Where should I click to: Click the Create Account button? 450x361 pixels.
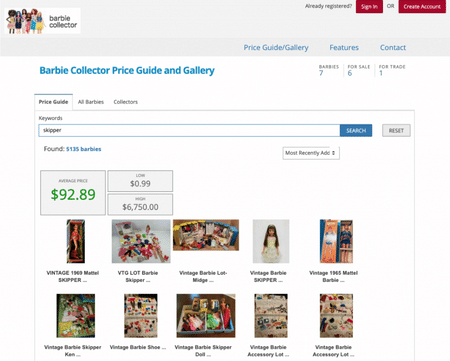click(x=422, y=6)
